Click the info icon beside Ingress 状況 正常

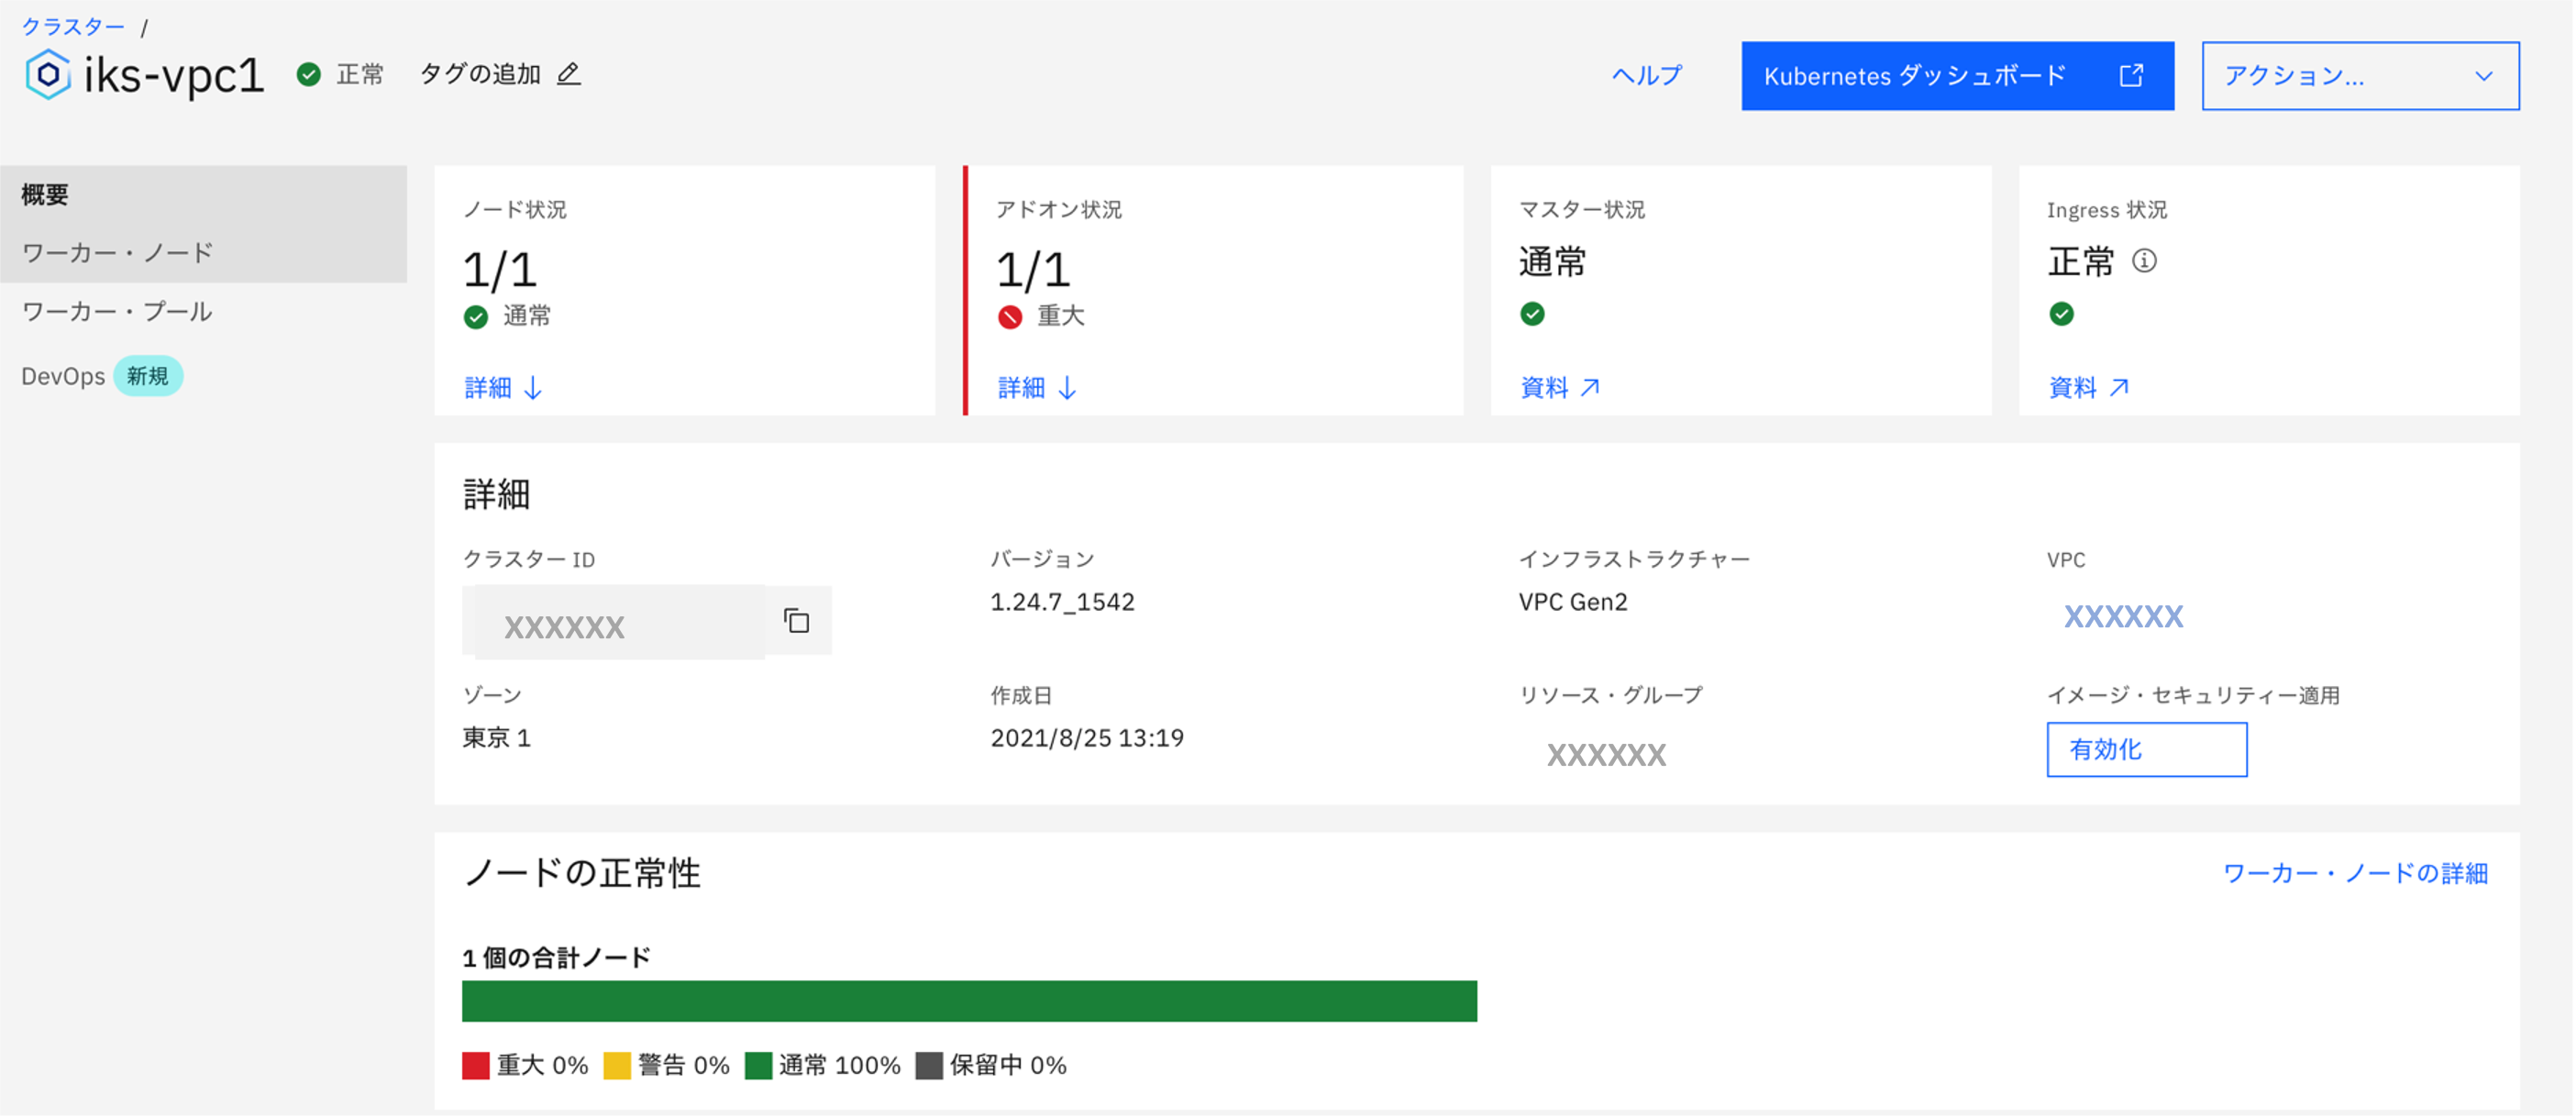pos(2148,261)
